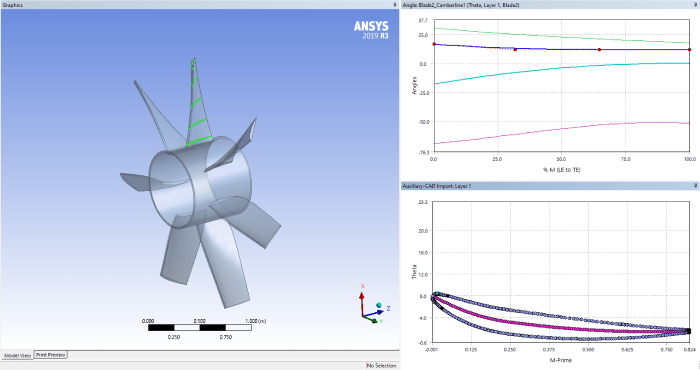
Task: Click the "M-Prime" axis label
Action: tap(561, 360)
